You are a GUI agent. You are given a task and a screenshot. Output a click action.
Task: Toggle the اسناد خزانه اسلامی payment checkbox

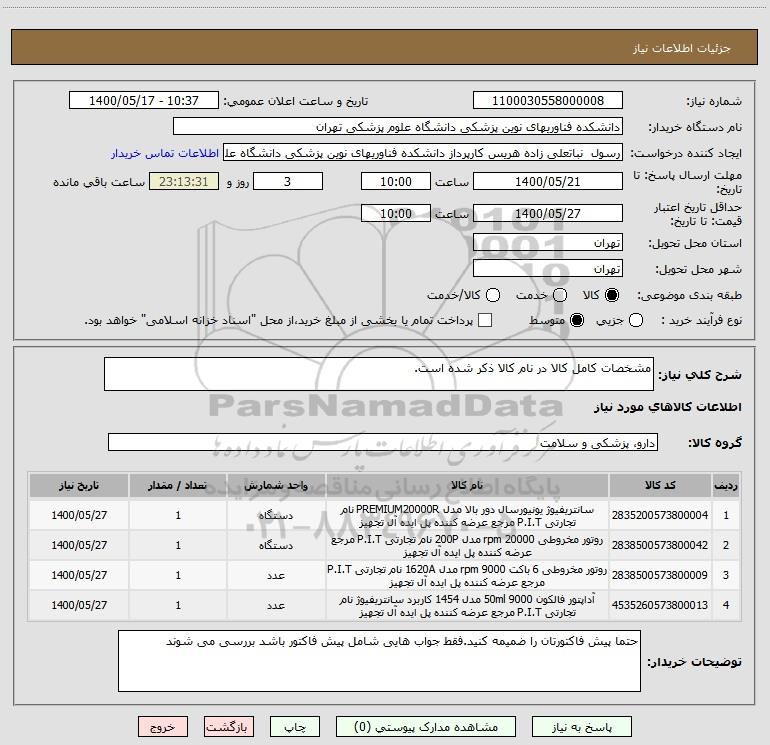pyautogui.click(x=485, y=320)
